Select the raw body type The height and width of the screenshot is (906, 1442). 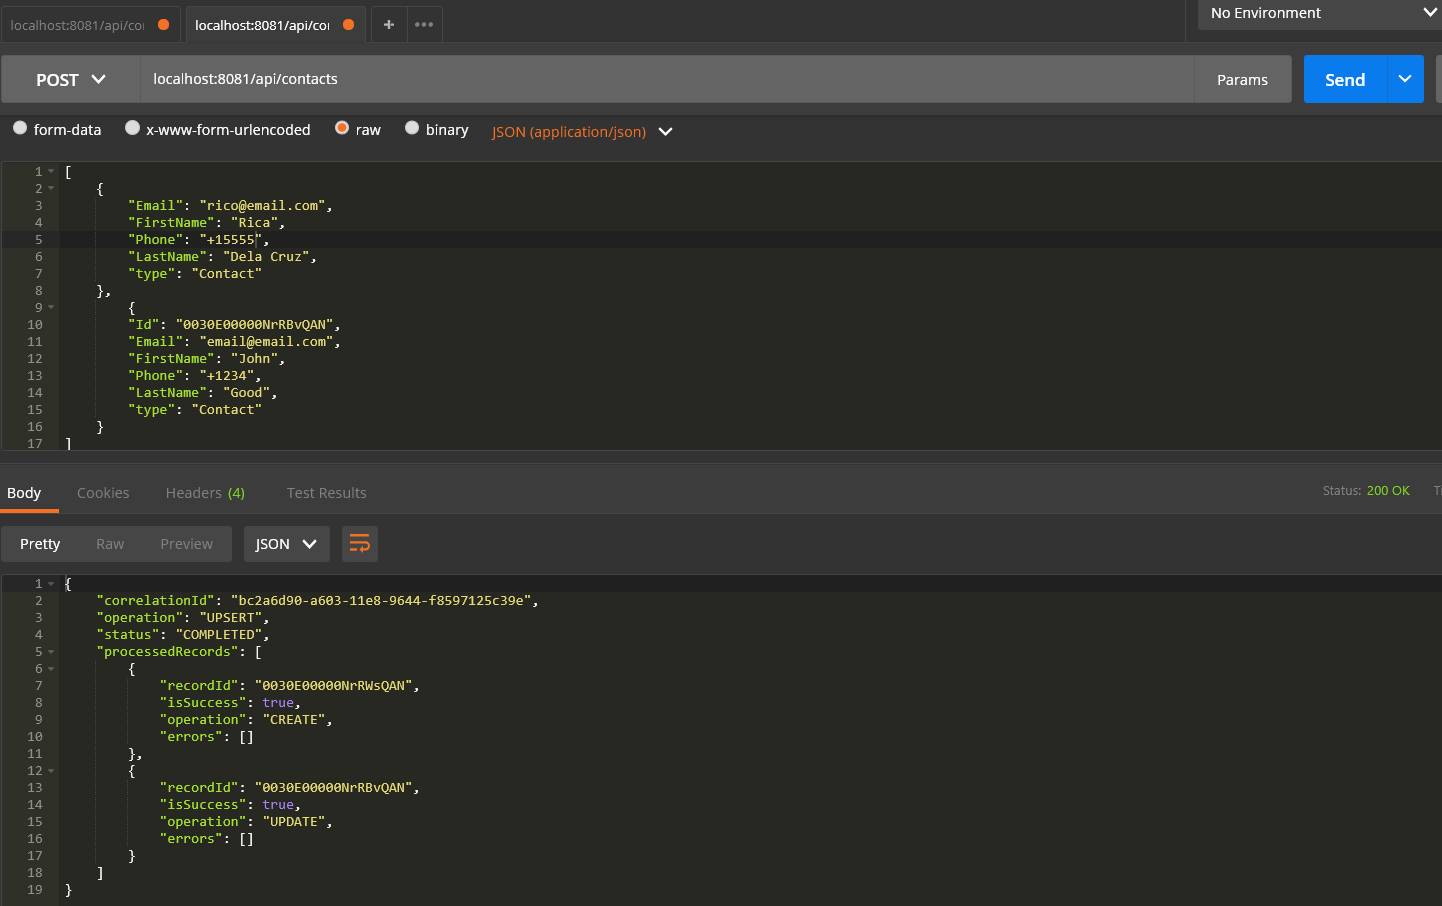[x=342, y=128]
